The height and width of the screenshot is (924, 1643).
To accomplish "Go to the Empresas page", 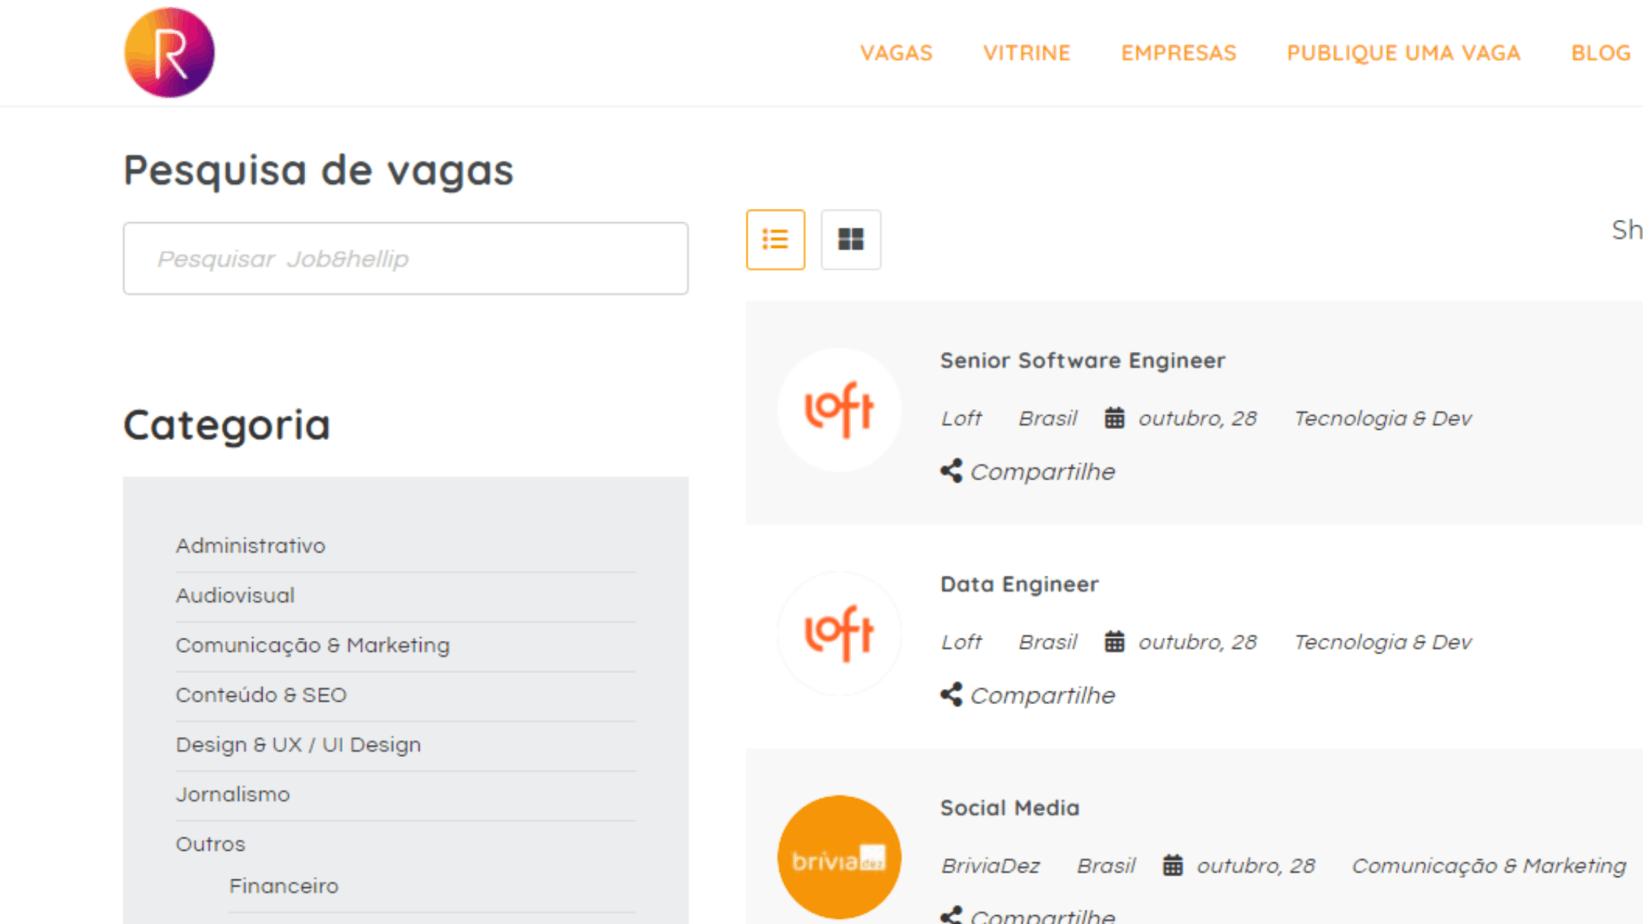I will [1178, 53].
